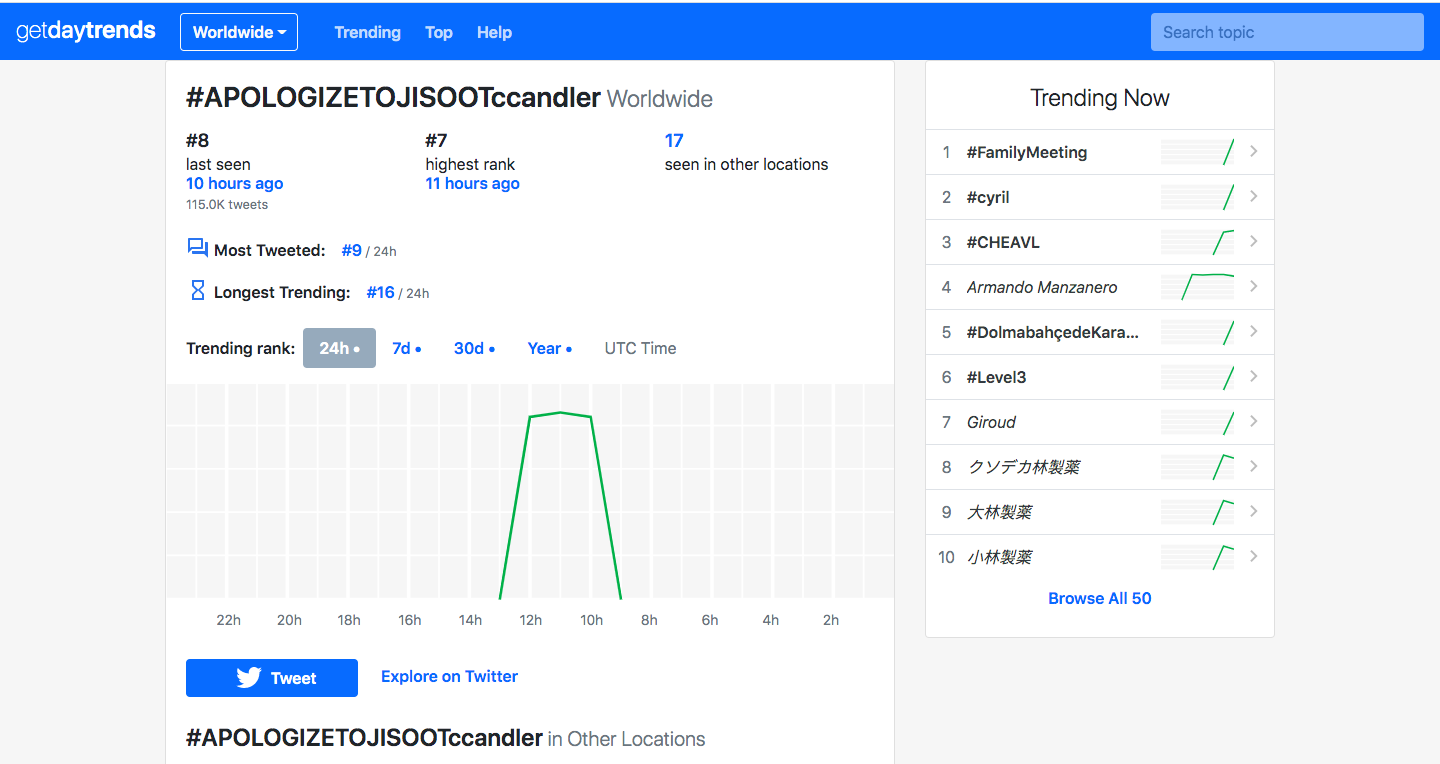Click the 11 hours ago link
Image resolution: width=1440 pixels, height=764 pixels.
pyautogui.click(x=472, y=183)
